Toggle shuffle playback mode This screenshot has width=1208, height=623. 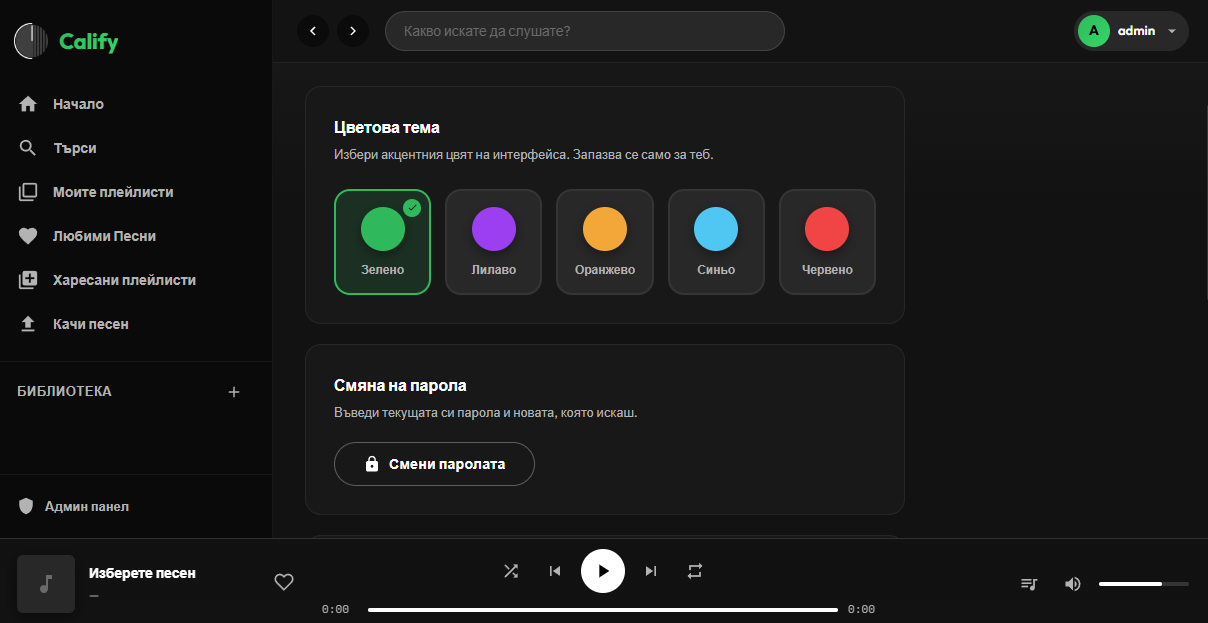[511, 571]
